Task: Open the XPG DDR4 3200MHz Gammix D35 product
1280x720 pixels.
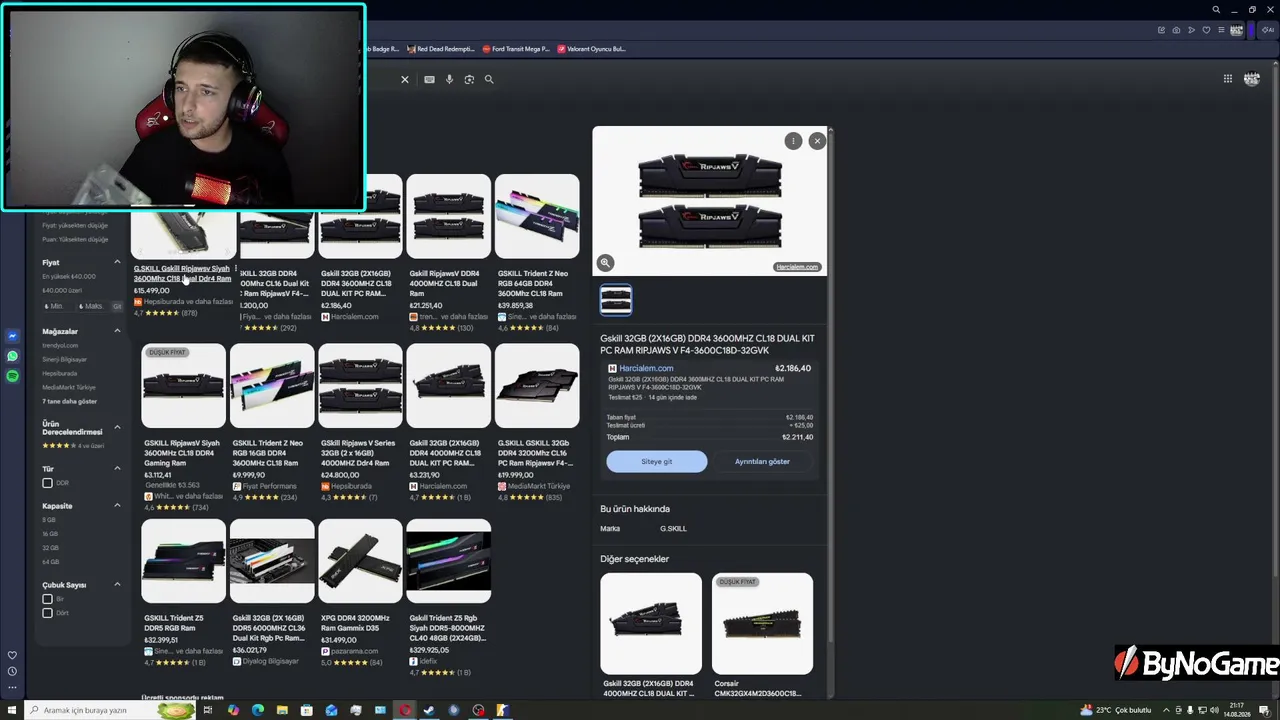Action: pos(360,593)
